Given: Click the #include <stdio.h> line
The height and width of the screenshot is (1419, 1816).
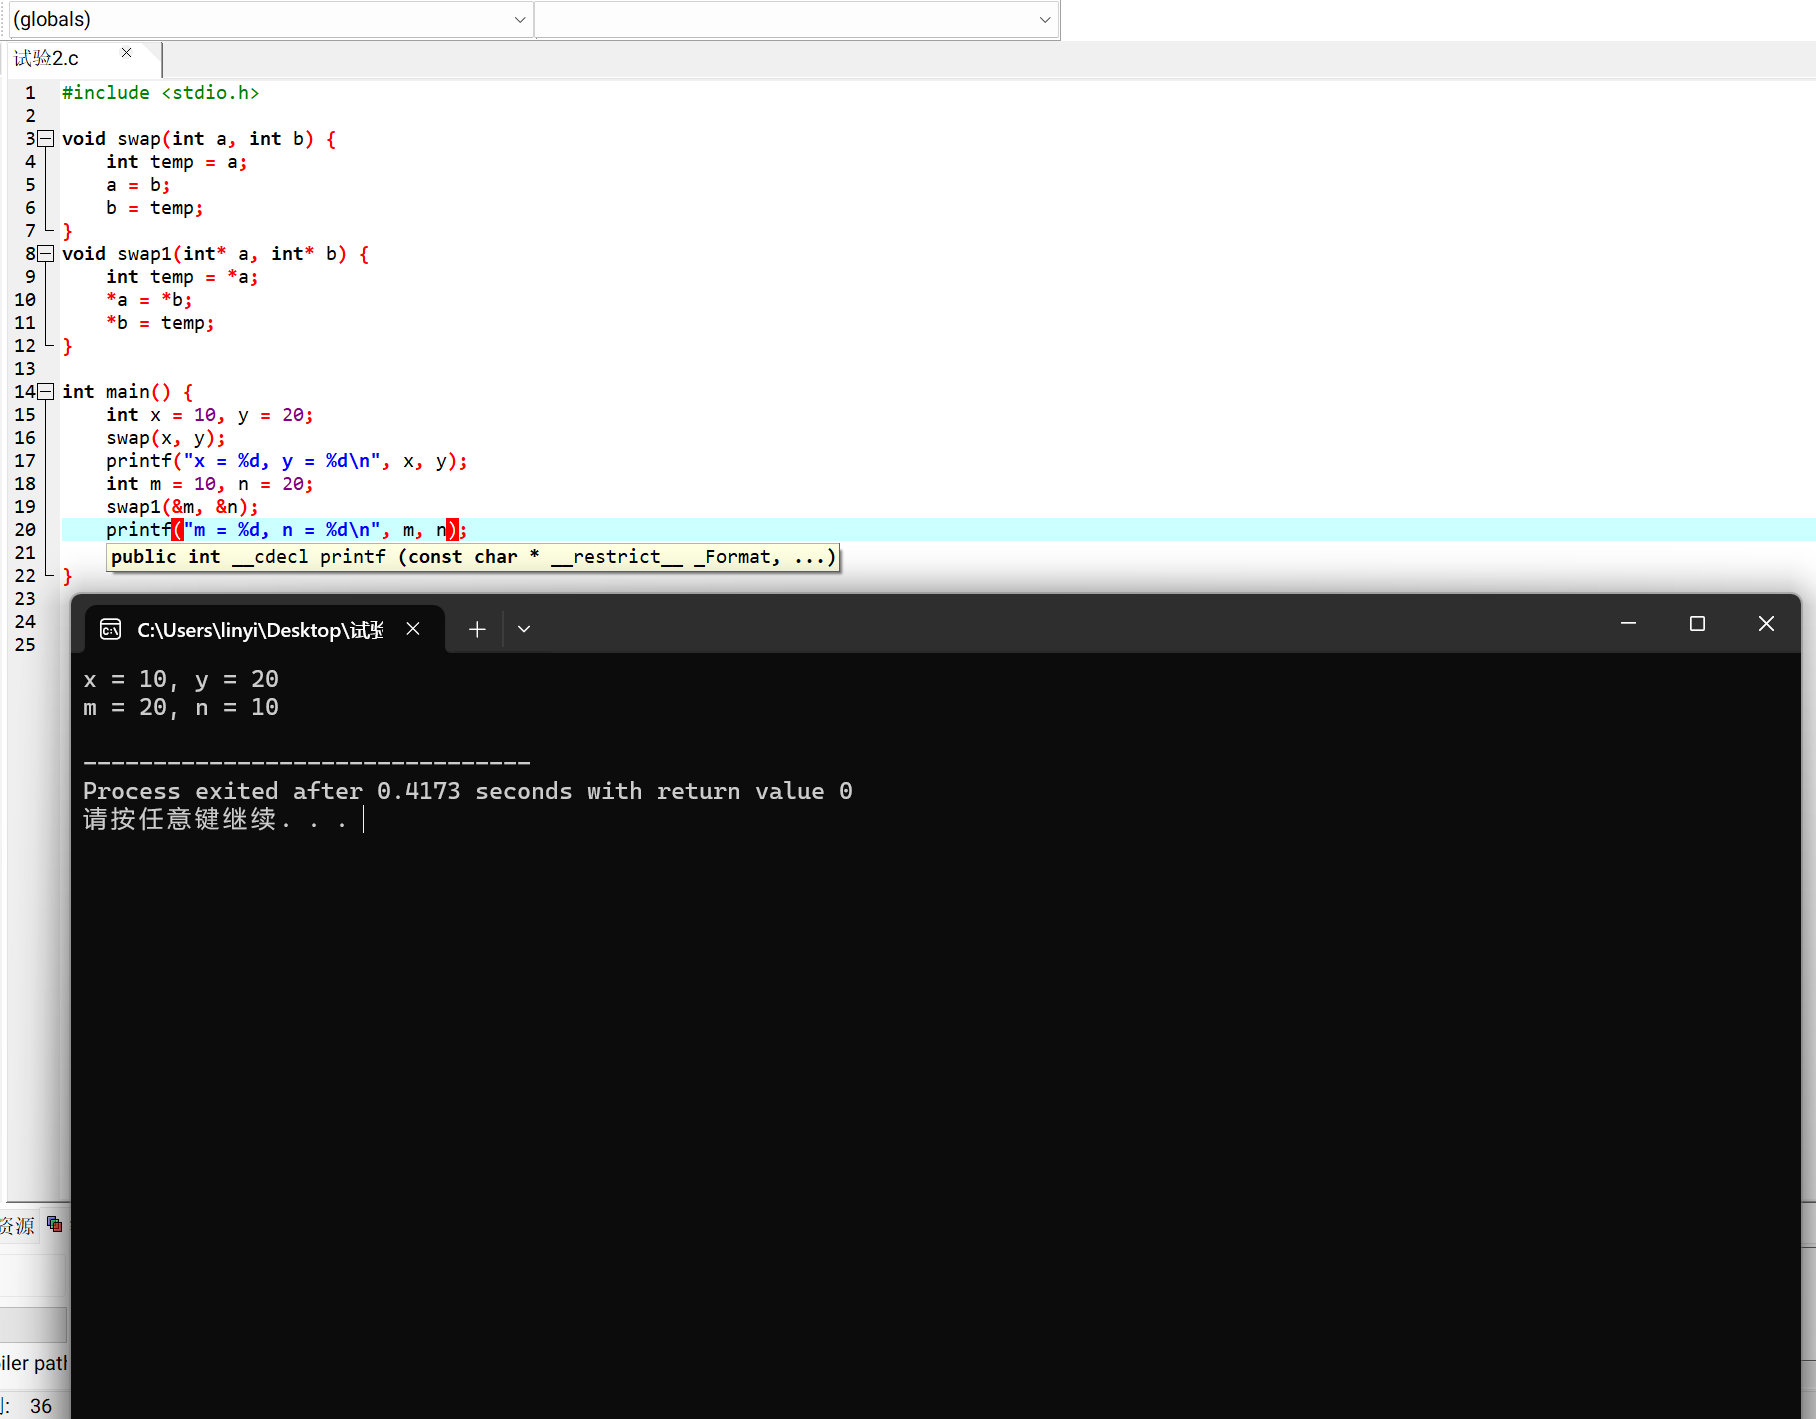Looking at the screenshot, I should pos(161,93).
